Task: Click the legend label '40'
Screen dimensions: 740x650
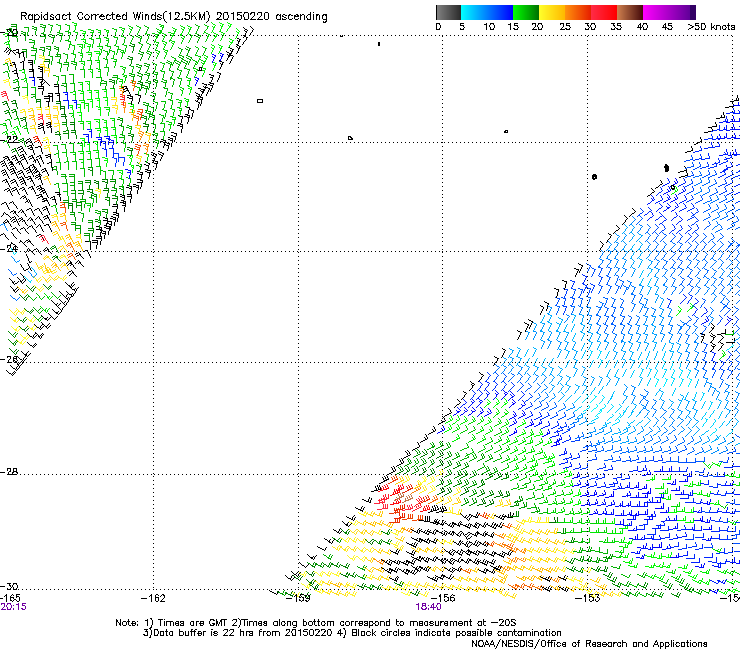Action: tap(642, 26)
